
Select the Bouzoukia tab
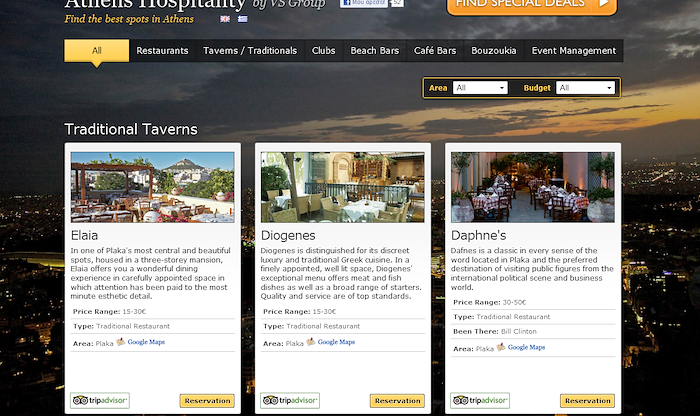click(x=494, y=50)
